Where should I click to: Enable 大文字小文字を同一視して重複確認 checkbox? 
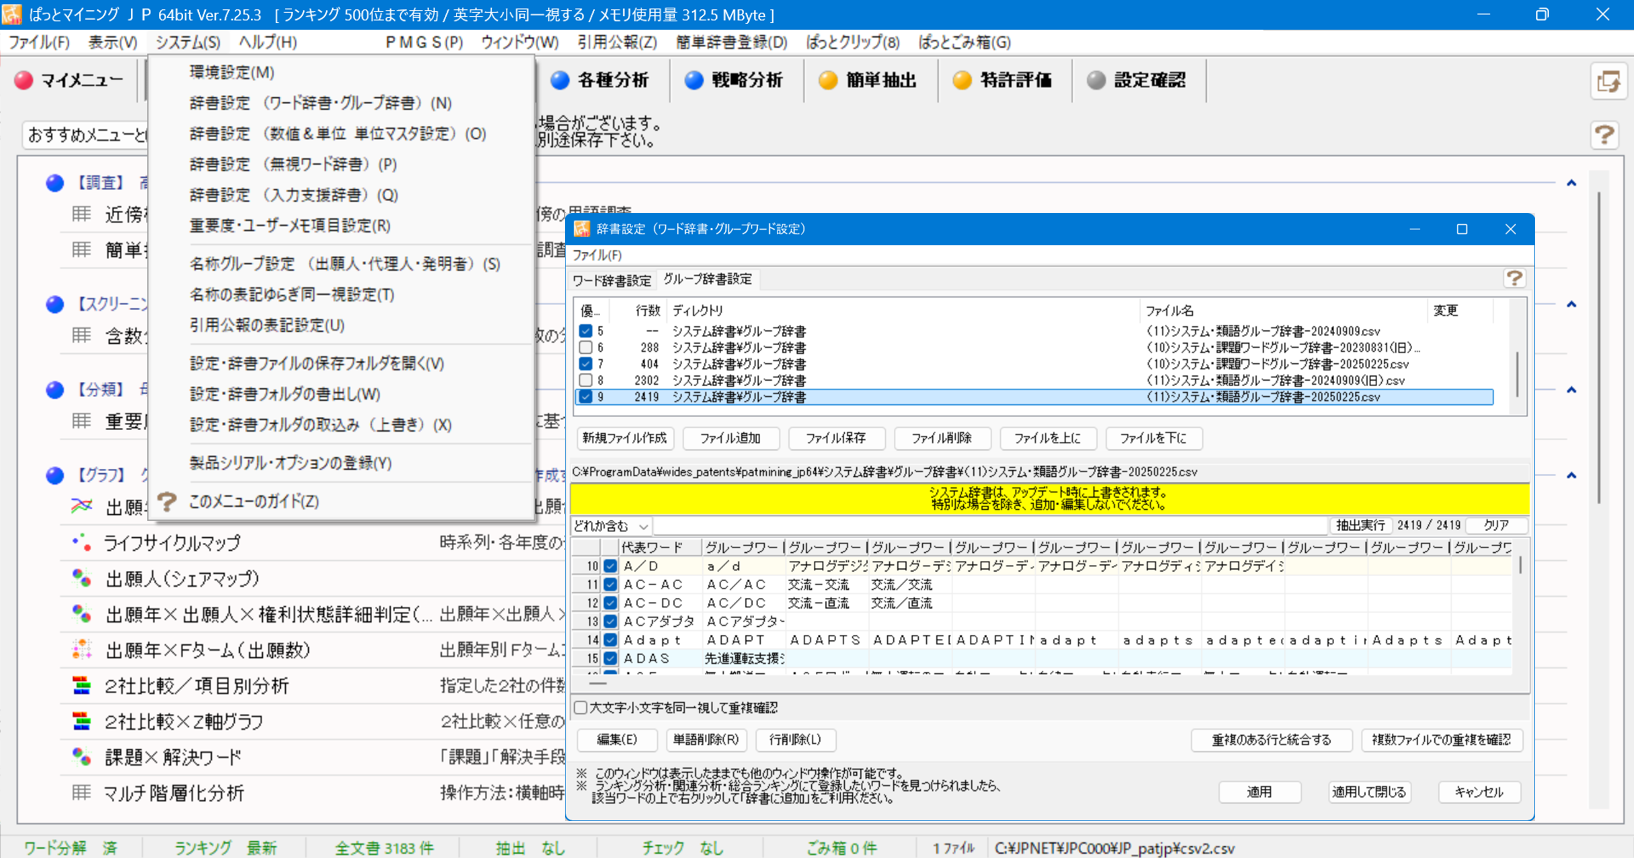[x=581, y=708]
